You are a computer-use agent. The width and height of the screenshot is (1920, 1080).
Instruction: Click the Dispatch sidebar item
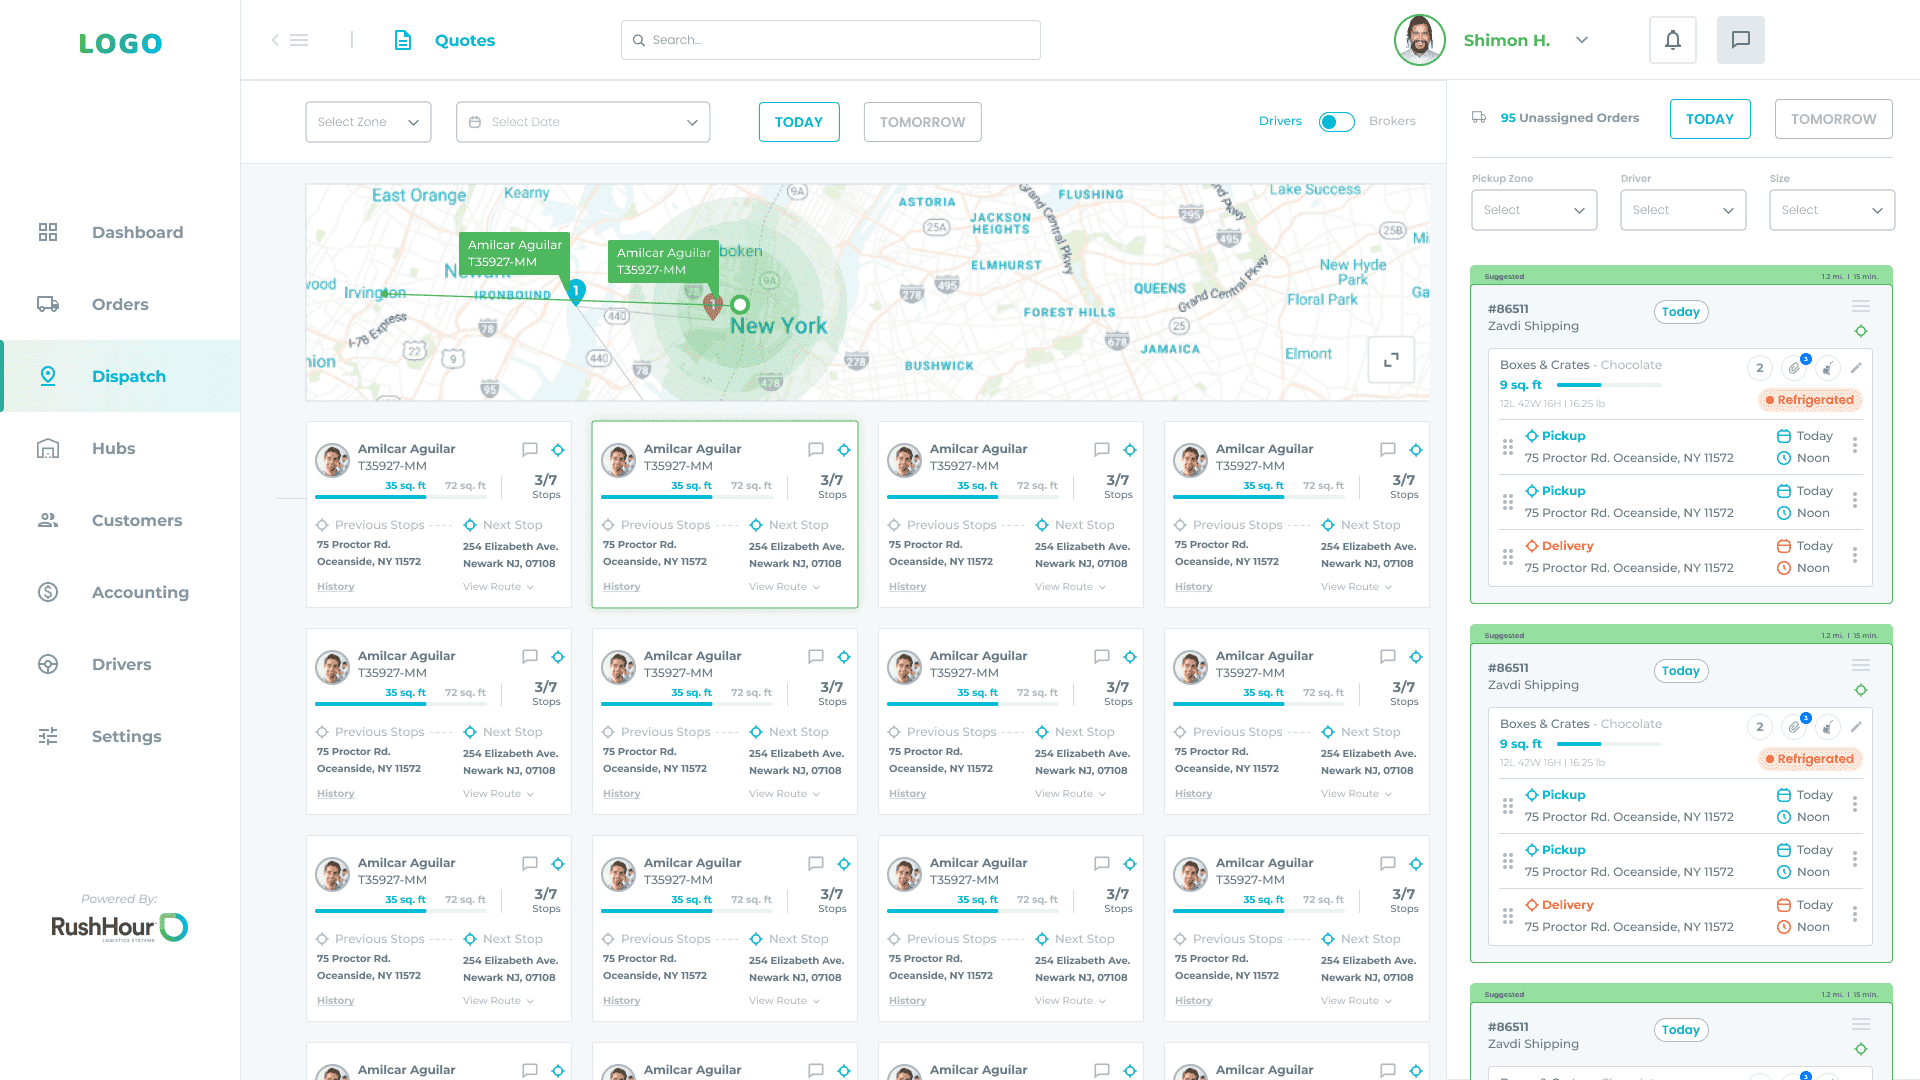[x=120, y=376]
